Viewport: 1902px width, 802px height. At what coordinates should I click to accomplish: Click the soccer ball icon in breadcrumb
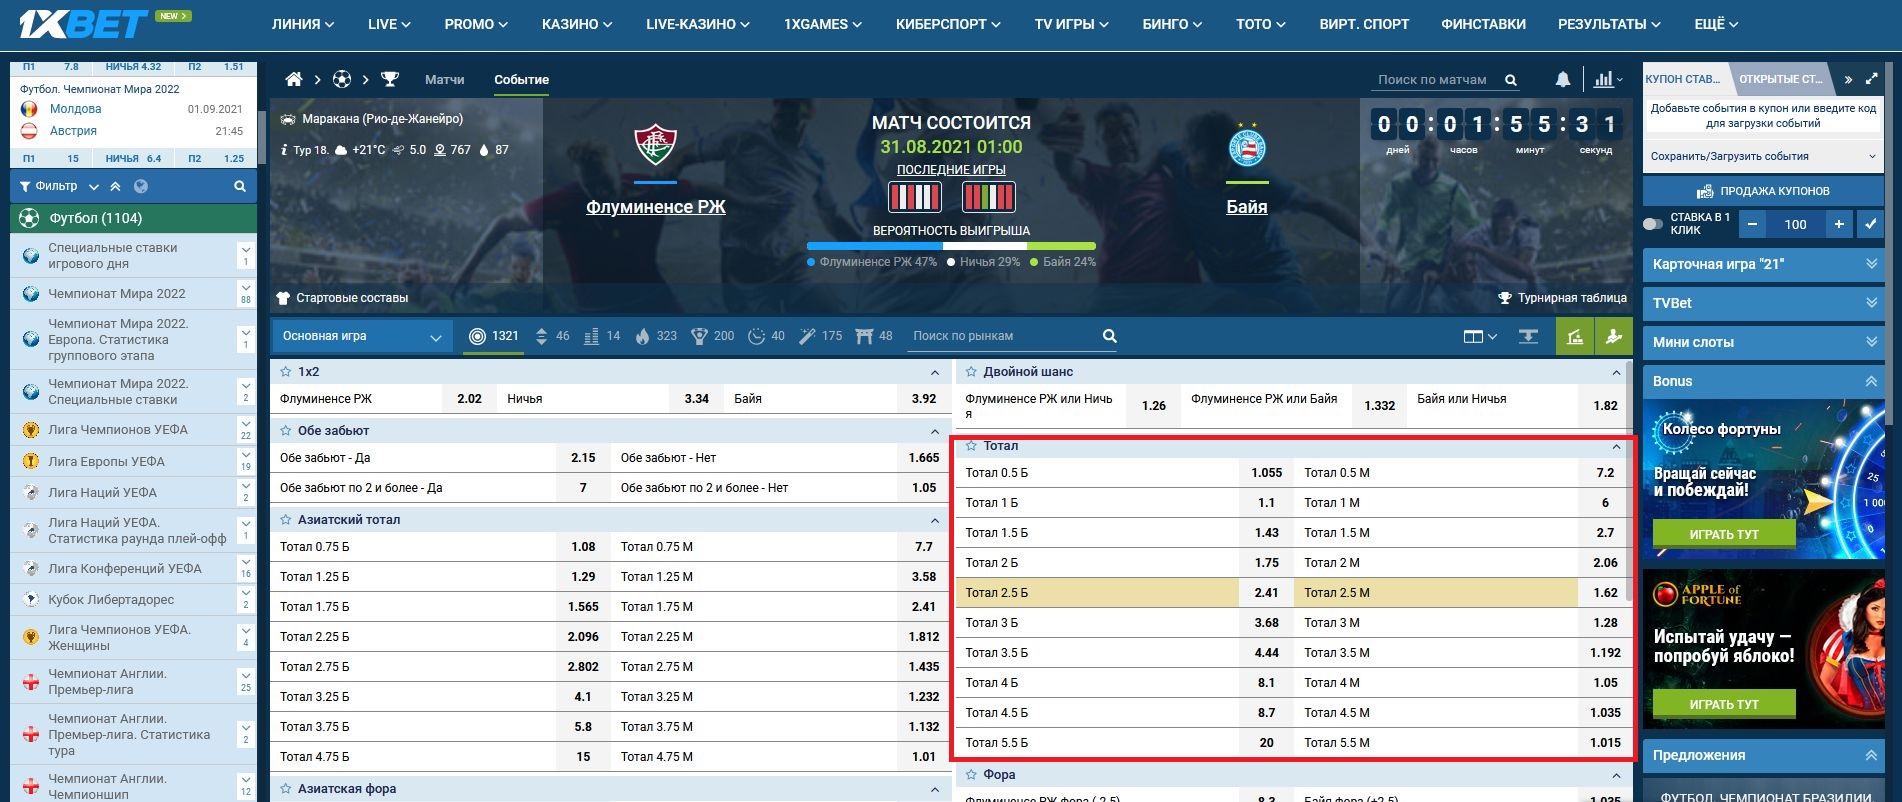coord(342,79)
